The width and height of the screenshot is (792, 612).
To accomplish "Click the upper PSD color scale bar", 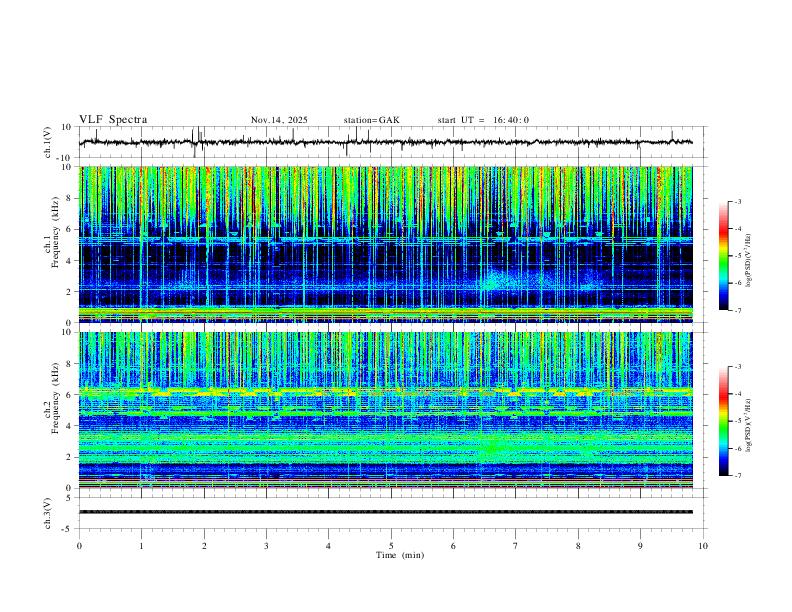I will [723, 256].
